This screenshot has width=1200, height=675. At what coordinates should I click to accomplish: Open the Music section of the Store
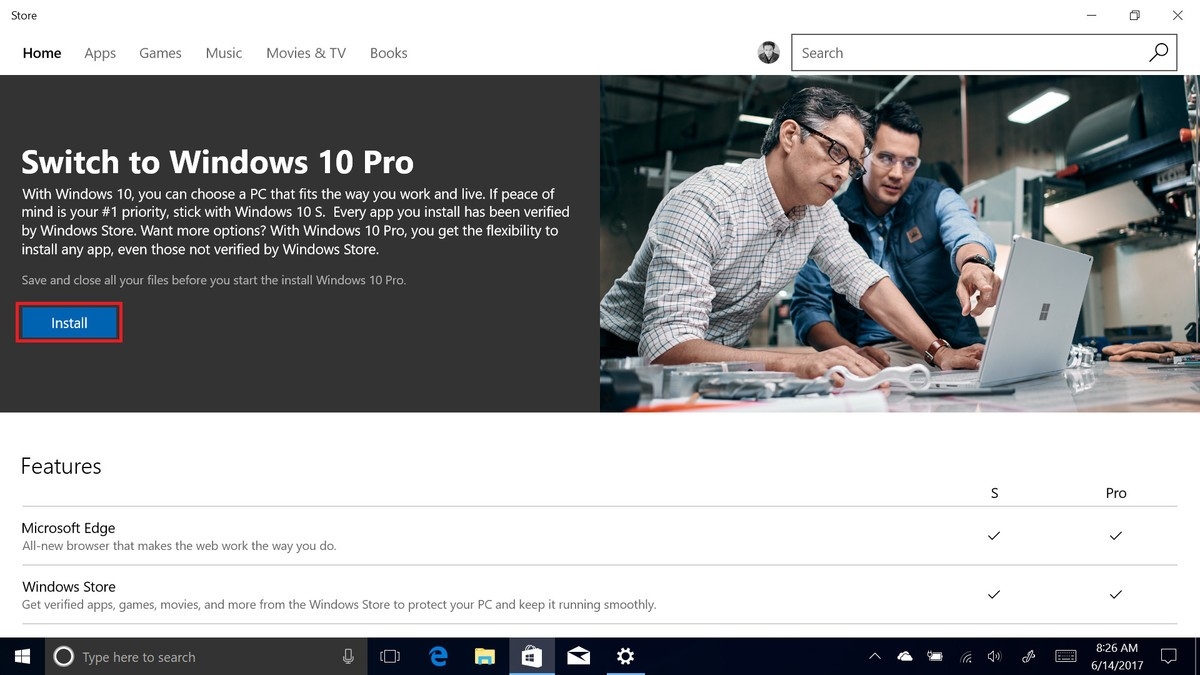point(223,52)
